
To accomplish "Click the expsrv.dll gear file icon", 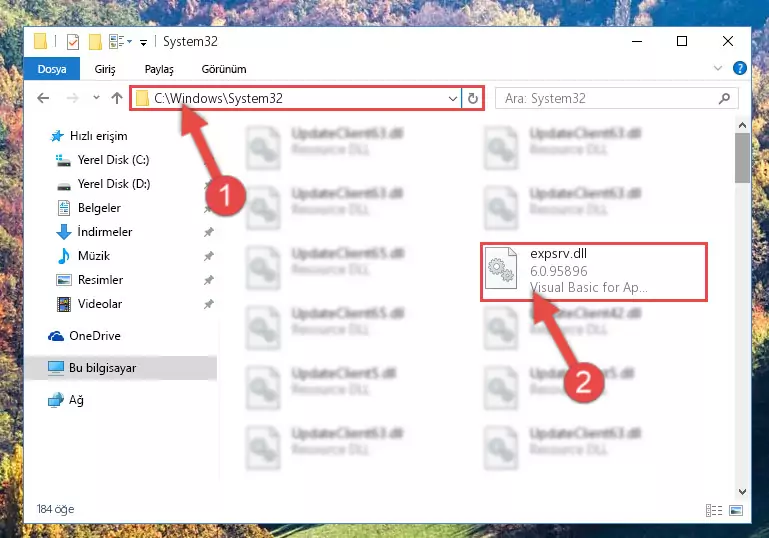I will point(501,268).
